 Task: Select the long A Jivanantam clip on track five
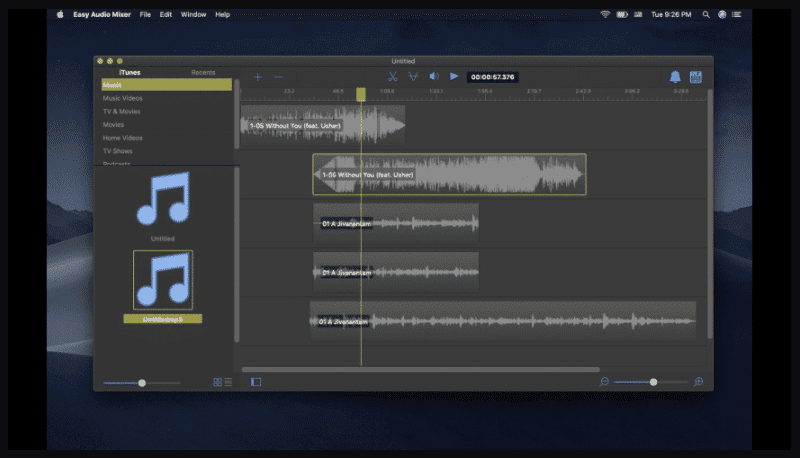click(x=503, y=321)
